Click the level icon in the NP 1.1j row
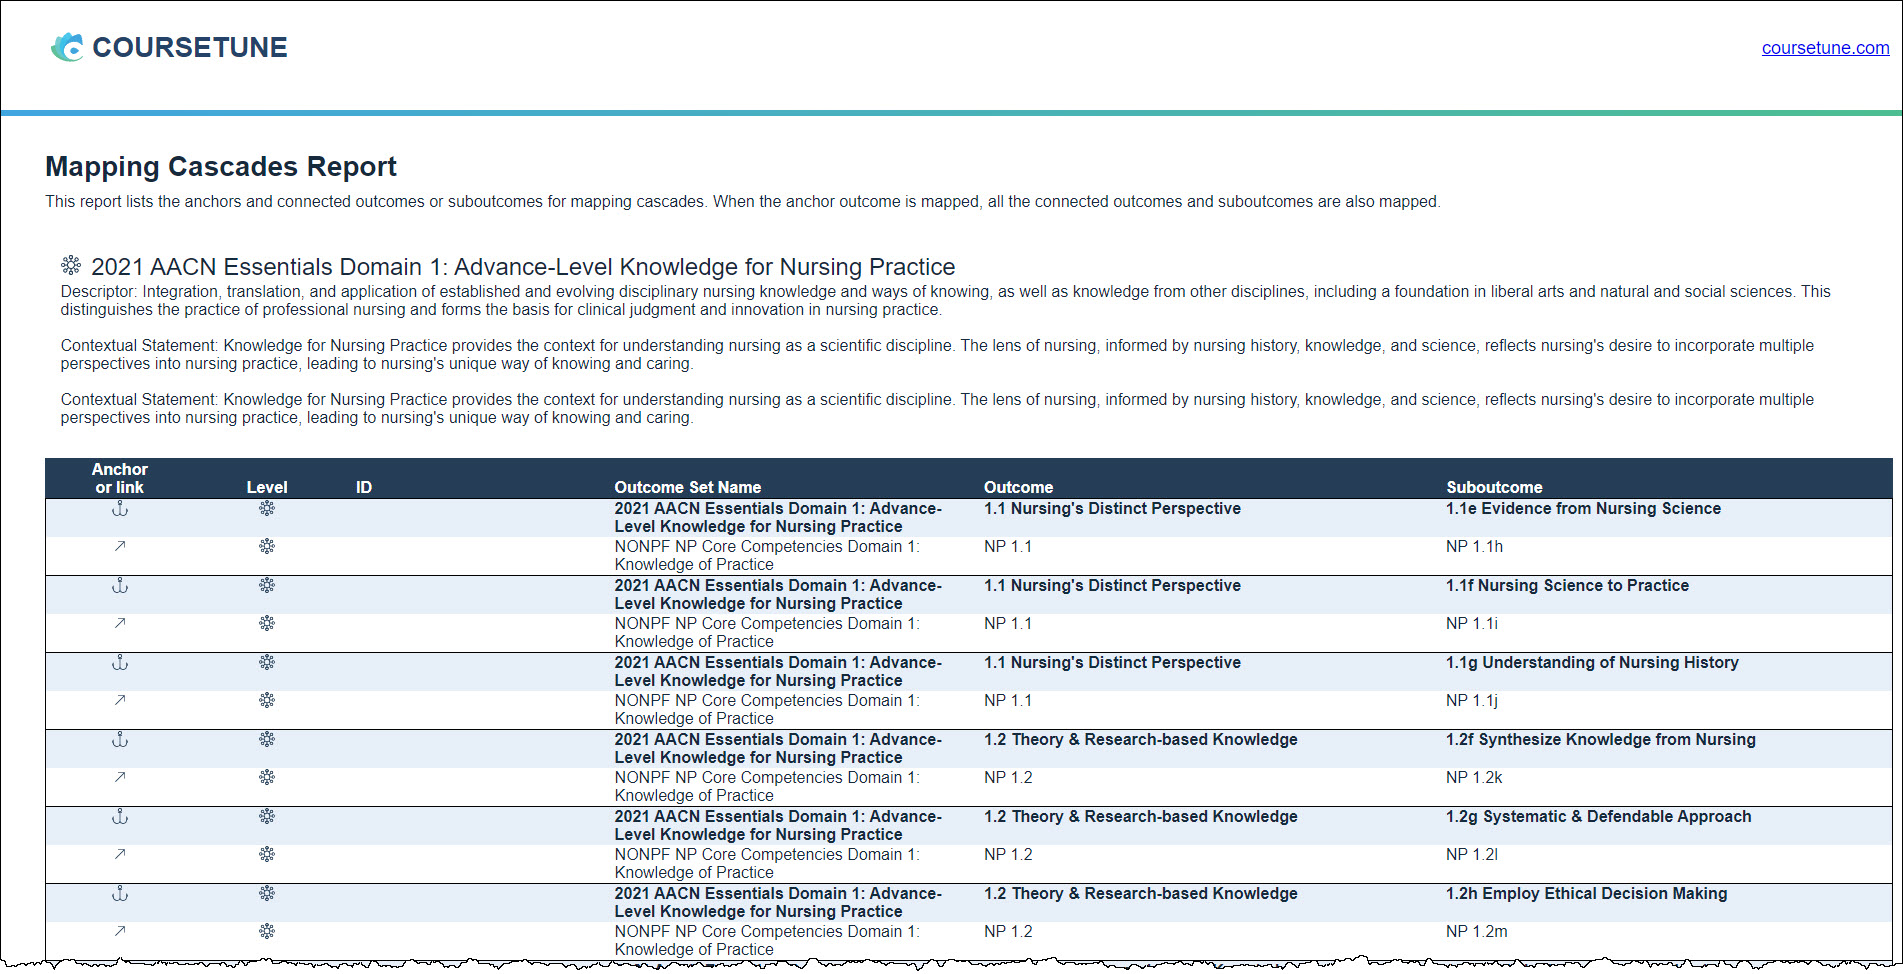The image size is (1903, 974). pyautogui.click(x=267, y=700)
